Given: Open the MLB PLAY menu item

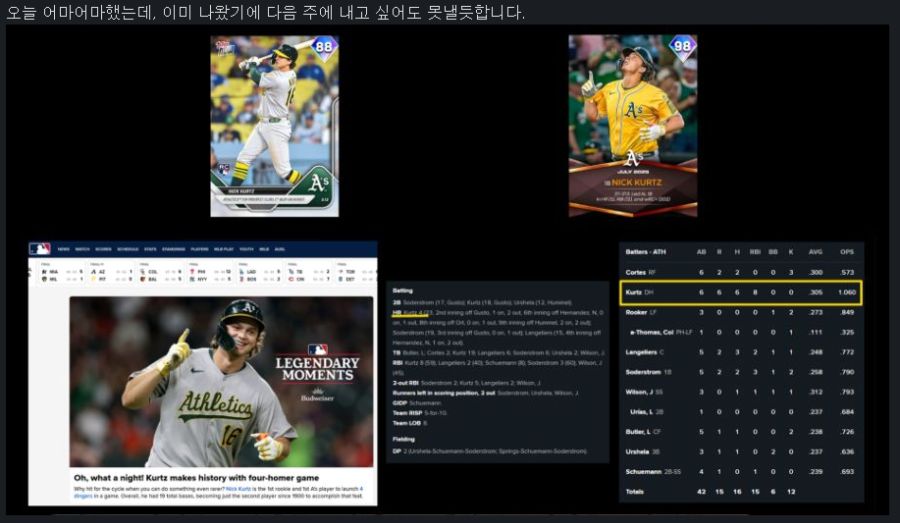Looking at the screenshot, I should [223, 249].
